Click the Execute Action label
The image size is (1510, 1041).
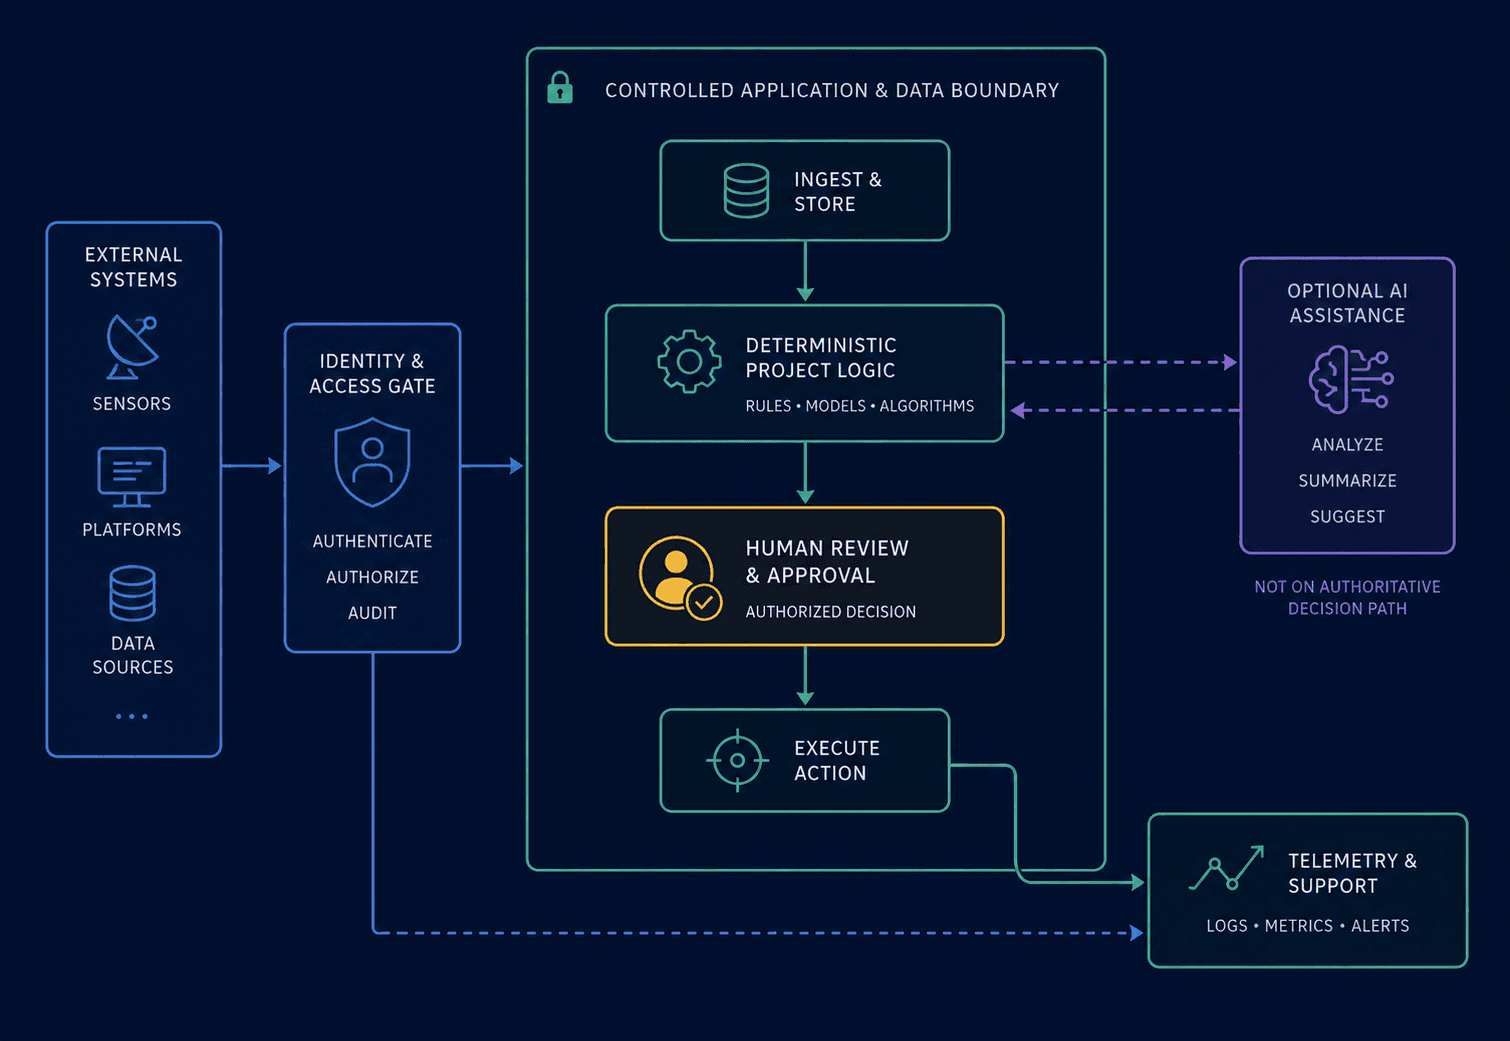837,760
